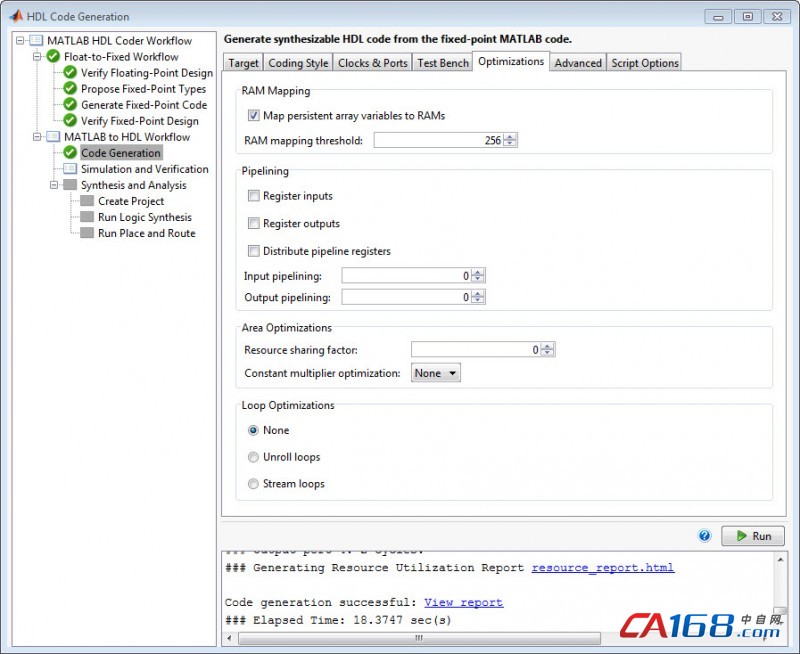The height and width of the screenshot is (654, 800).
Task: Toggle Map persistent array variables to RAMs
Action: coord(254,115)
